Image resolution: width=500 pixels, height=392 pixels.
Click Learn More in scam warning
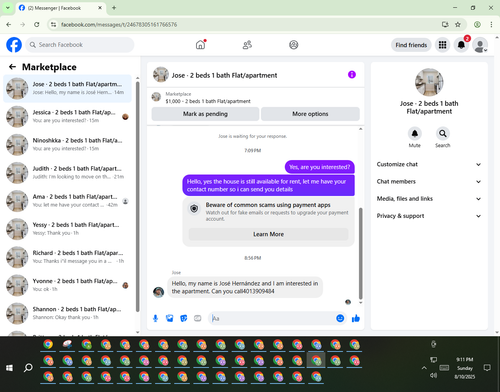[x=268, y=234]
